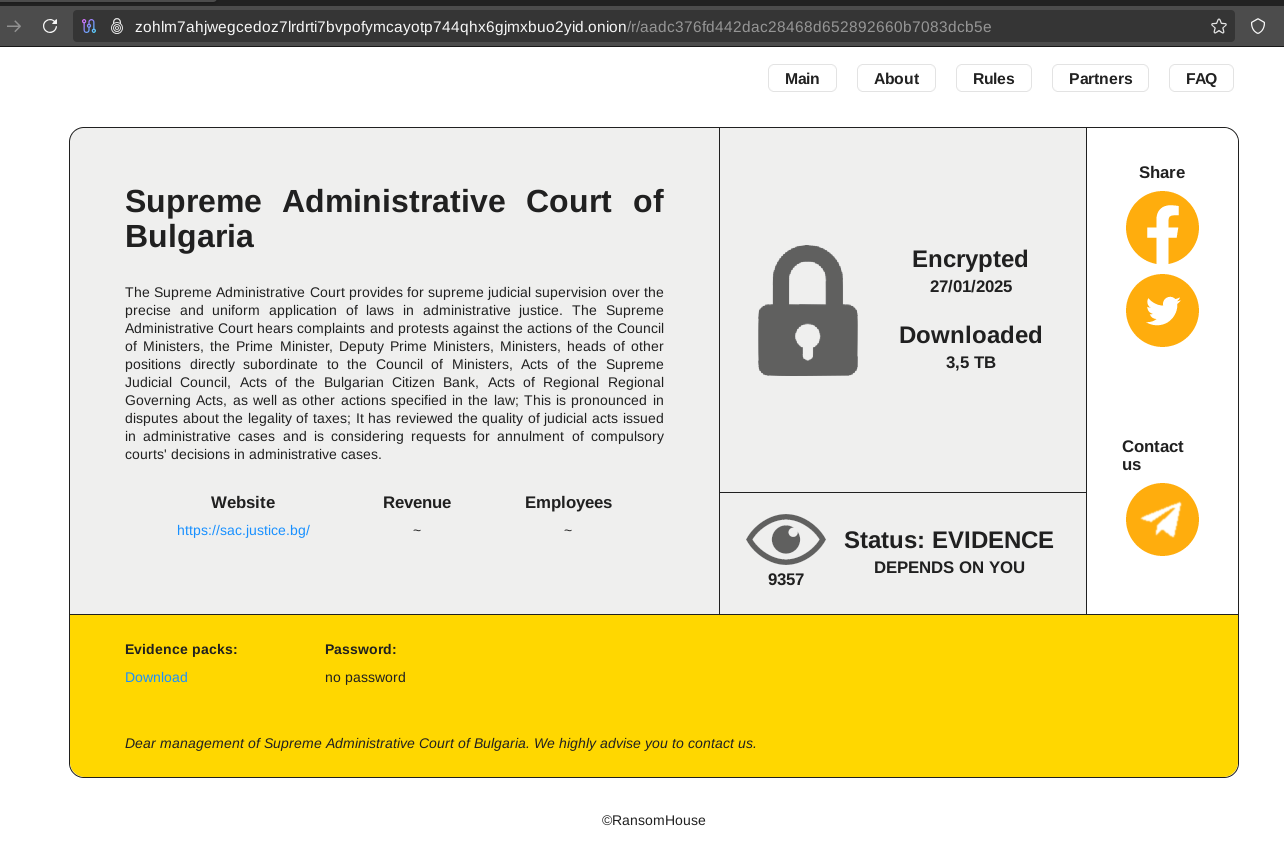Share the page on Facebook

[x=1162, y=228]
